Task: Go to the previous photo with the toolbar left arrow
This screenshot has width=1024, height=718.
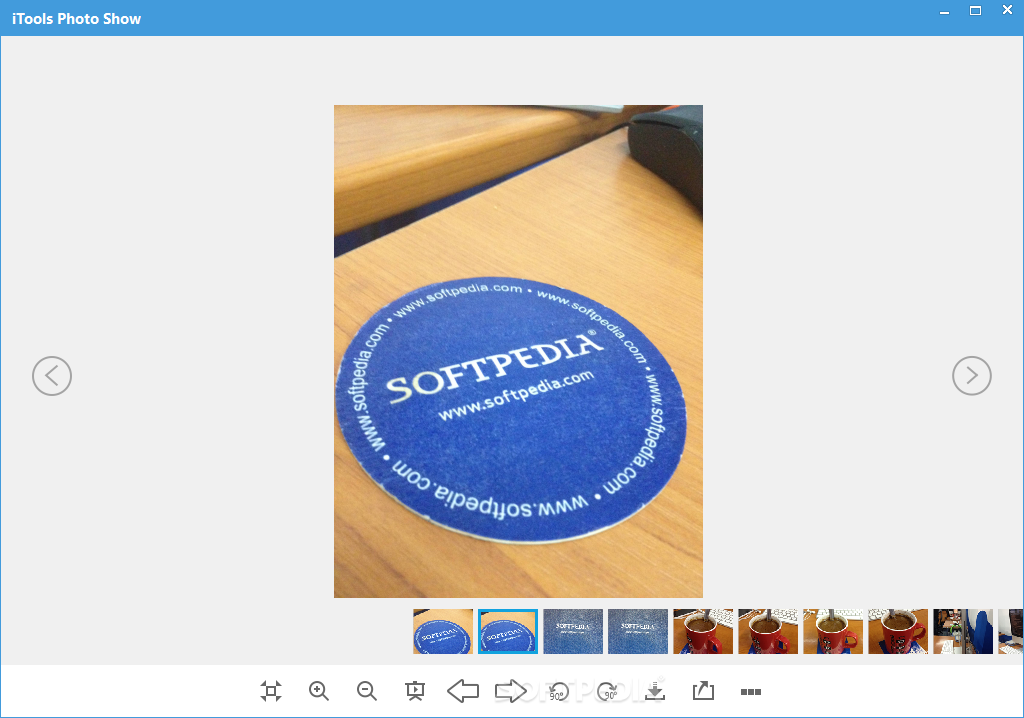Action: coord(463,691)
